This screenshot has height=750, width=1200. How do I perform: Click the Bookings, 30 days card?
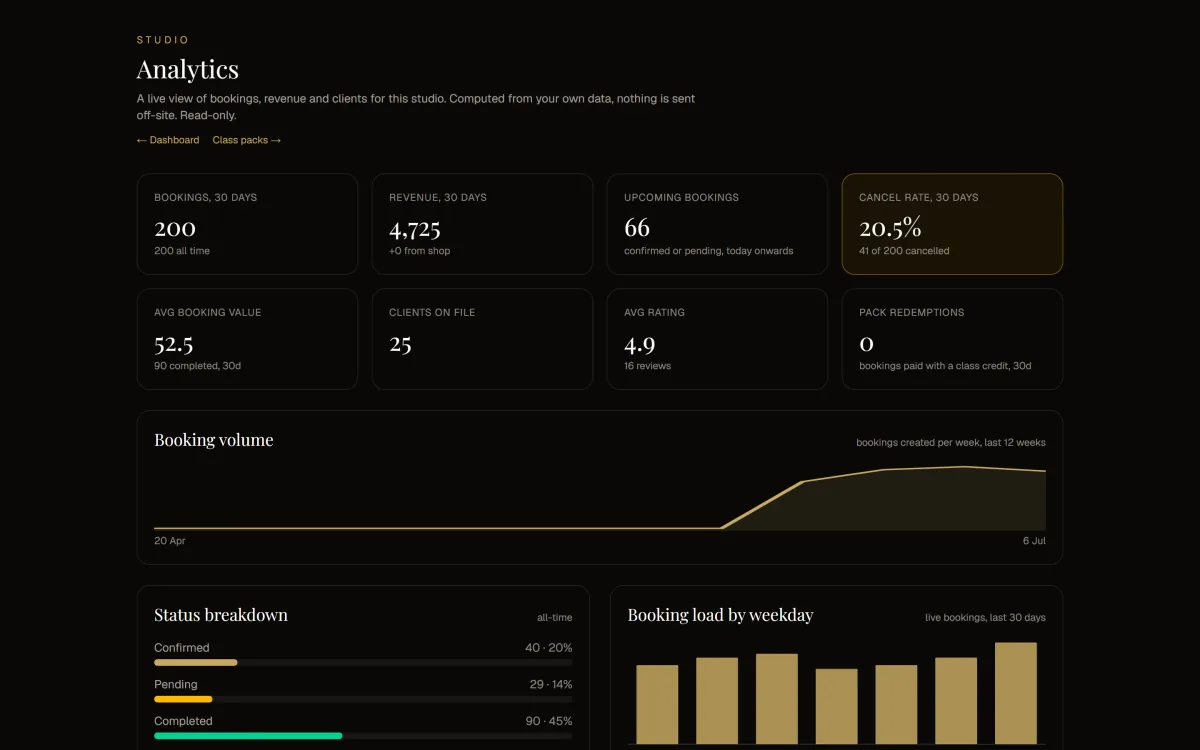(x=247, y=224)
